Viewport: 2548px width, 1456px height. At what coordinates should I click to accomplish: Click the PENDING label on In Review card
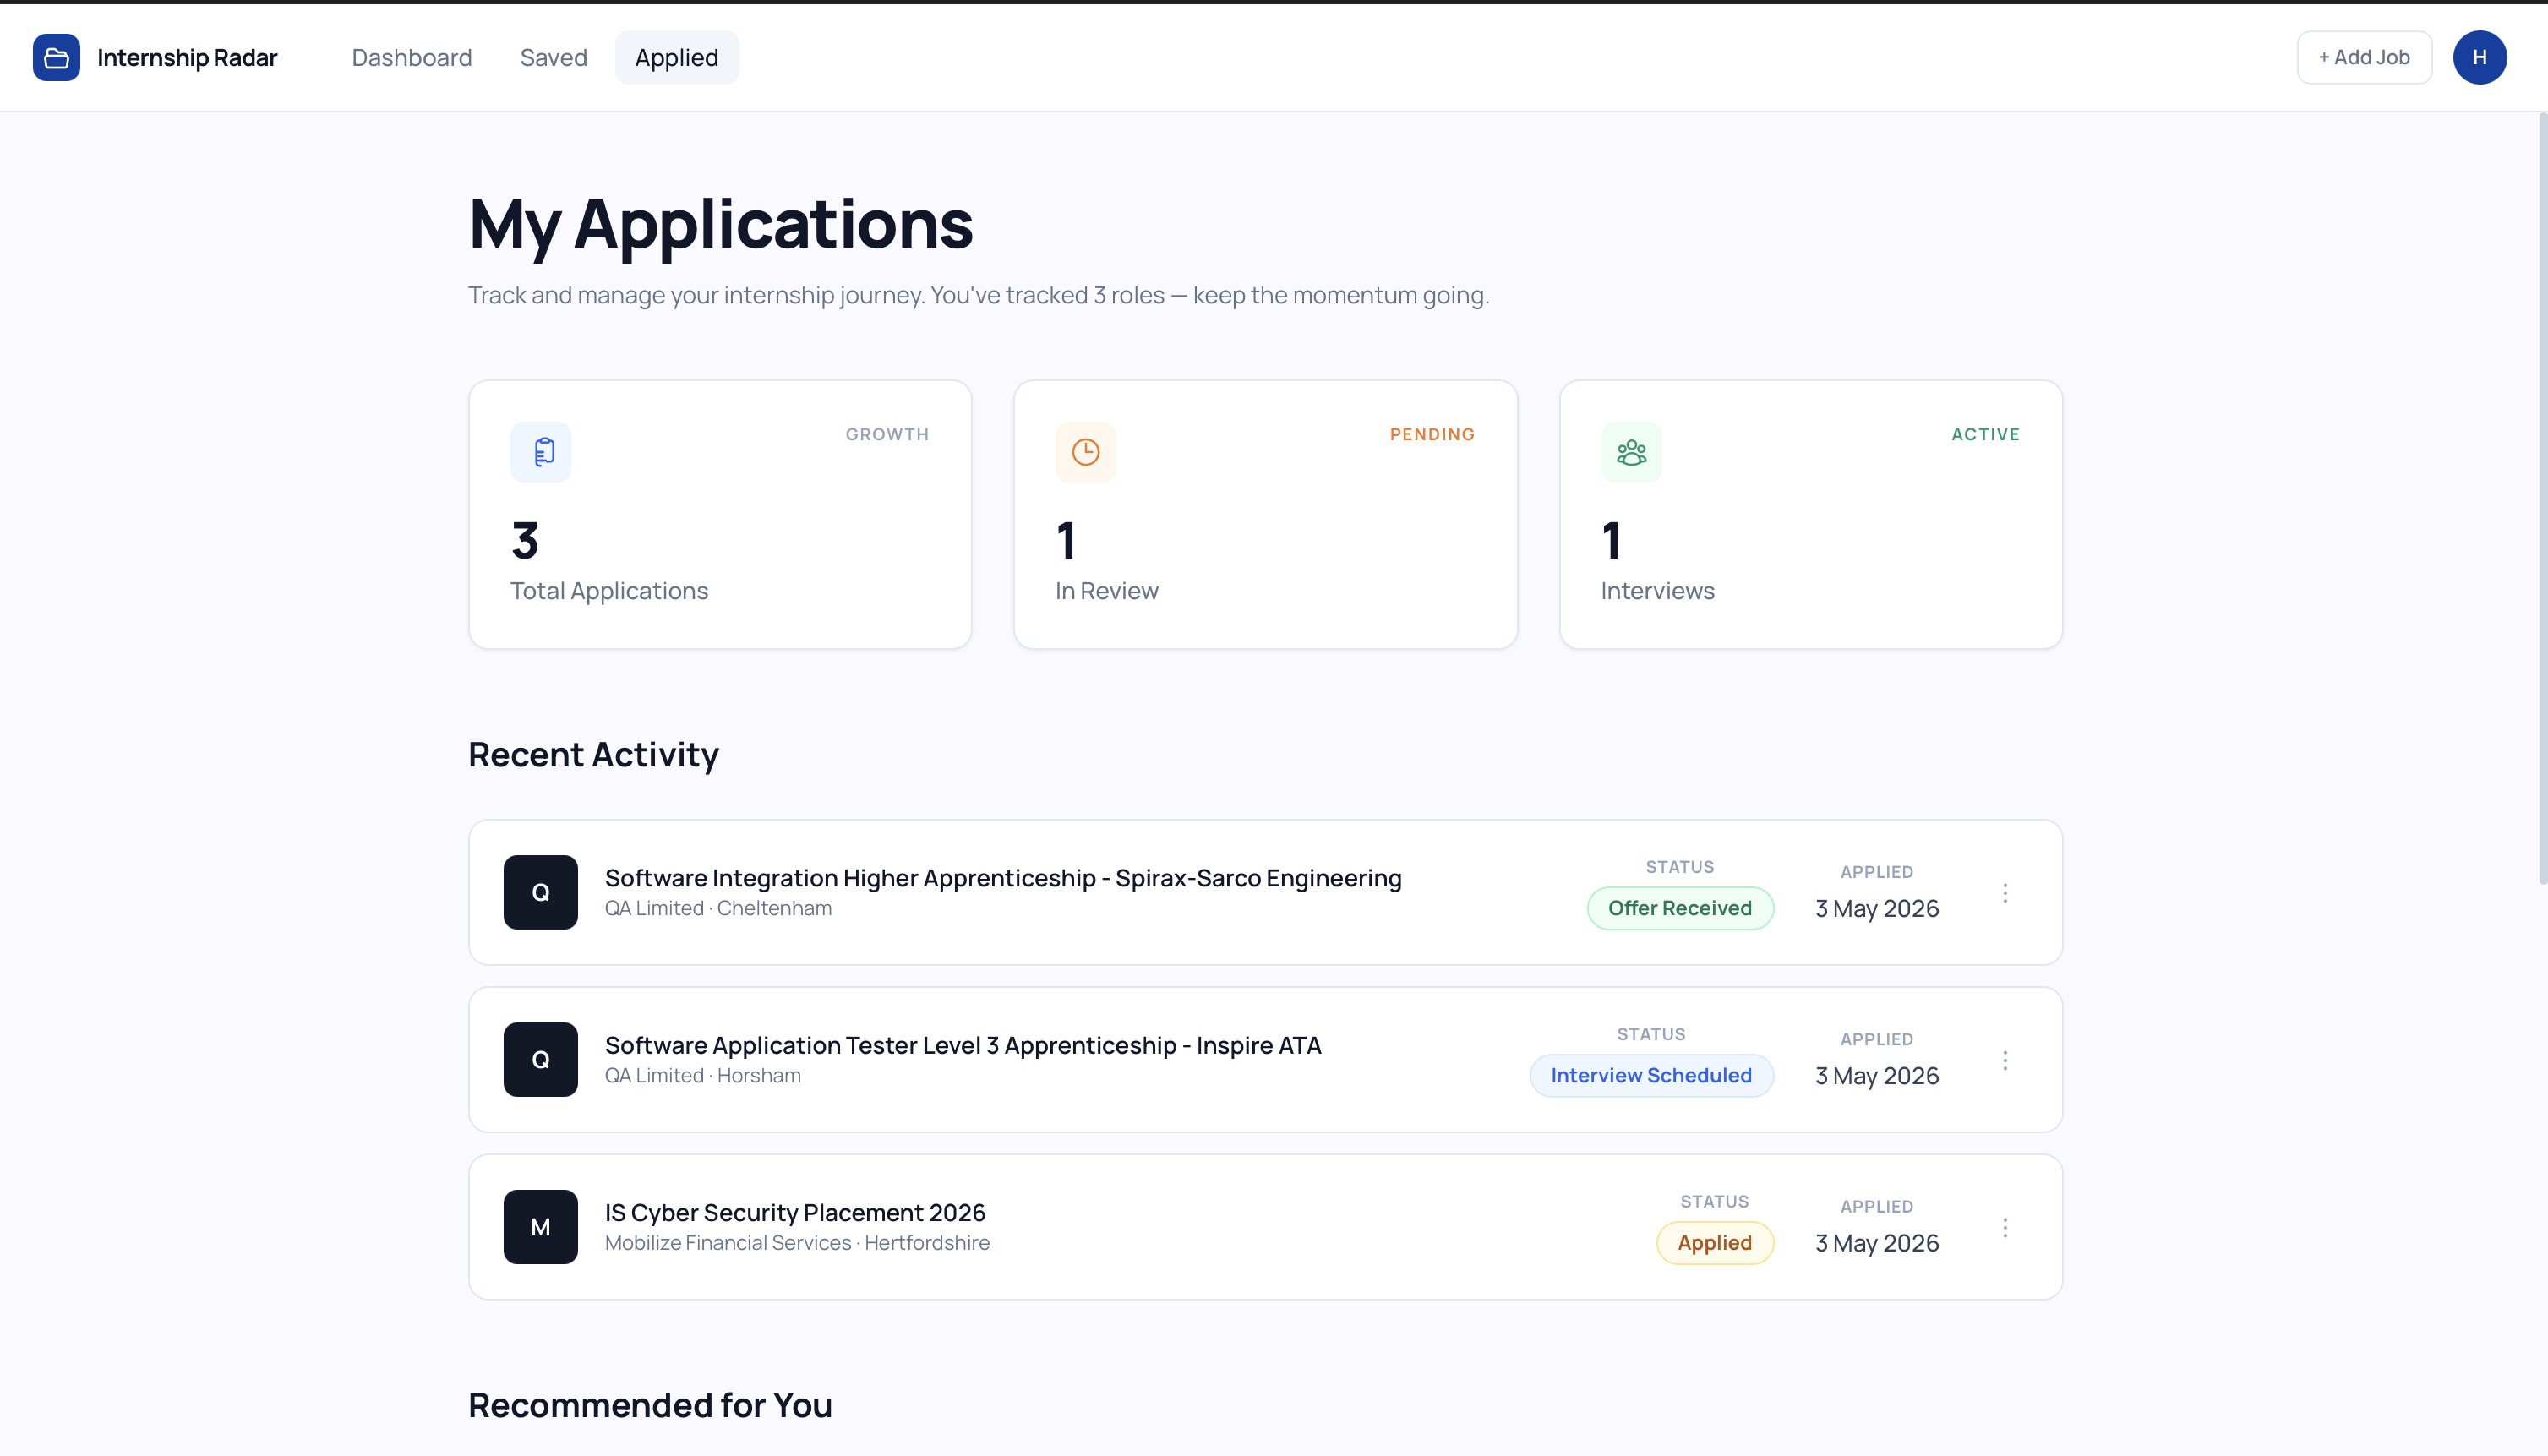point(1432,434)
